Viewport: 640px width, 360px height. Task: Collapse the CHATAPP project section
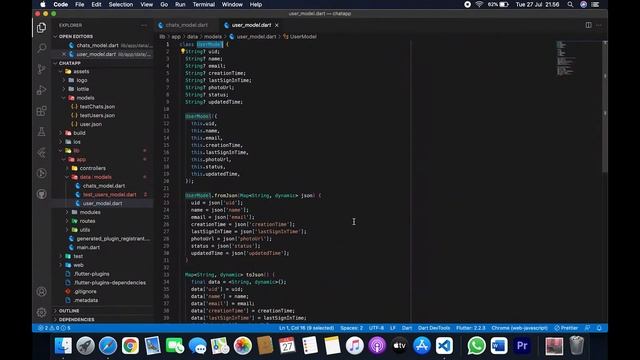point(69,63)
